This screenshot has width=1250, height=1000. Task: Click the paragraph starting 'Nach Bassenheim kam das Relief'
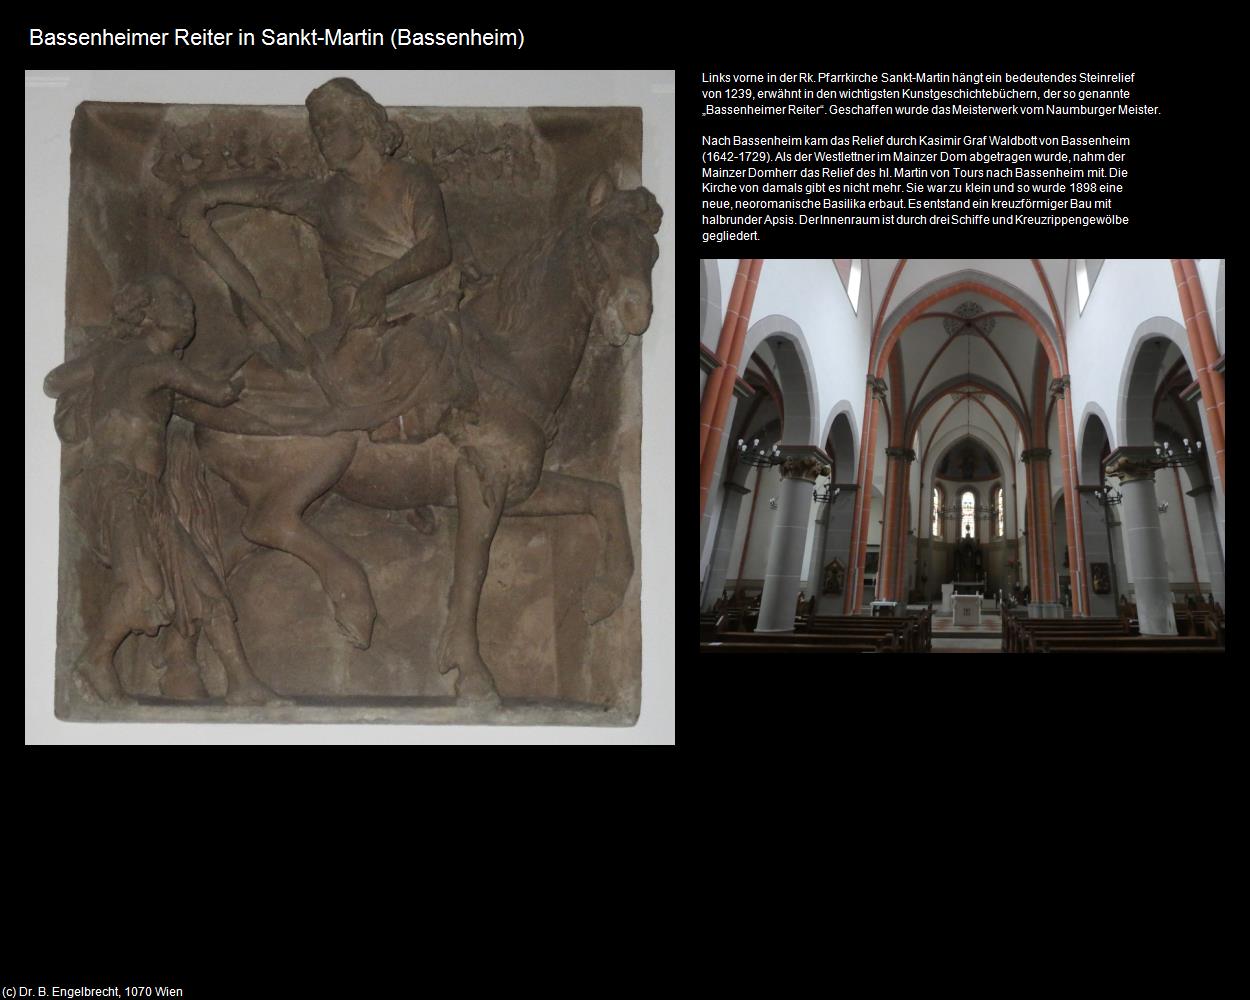916,188
